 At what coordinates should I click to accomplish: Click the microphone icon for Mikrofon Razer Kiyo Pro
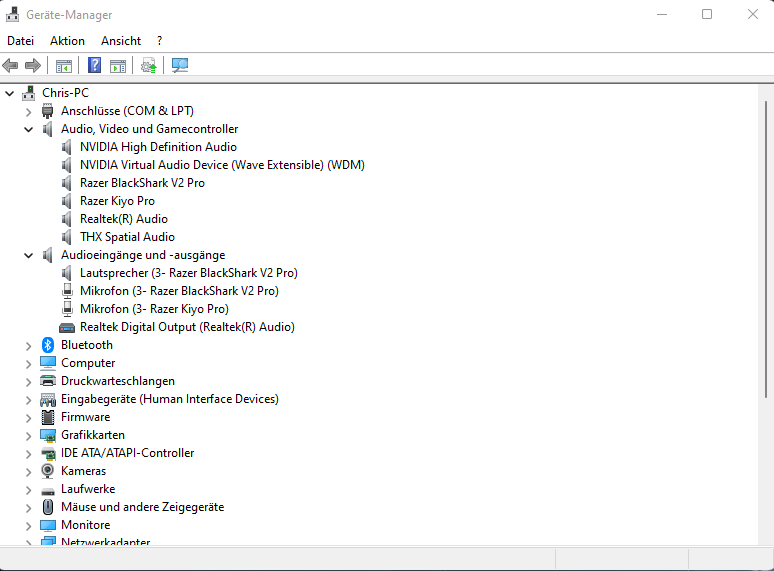point(67,309)
